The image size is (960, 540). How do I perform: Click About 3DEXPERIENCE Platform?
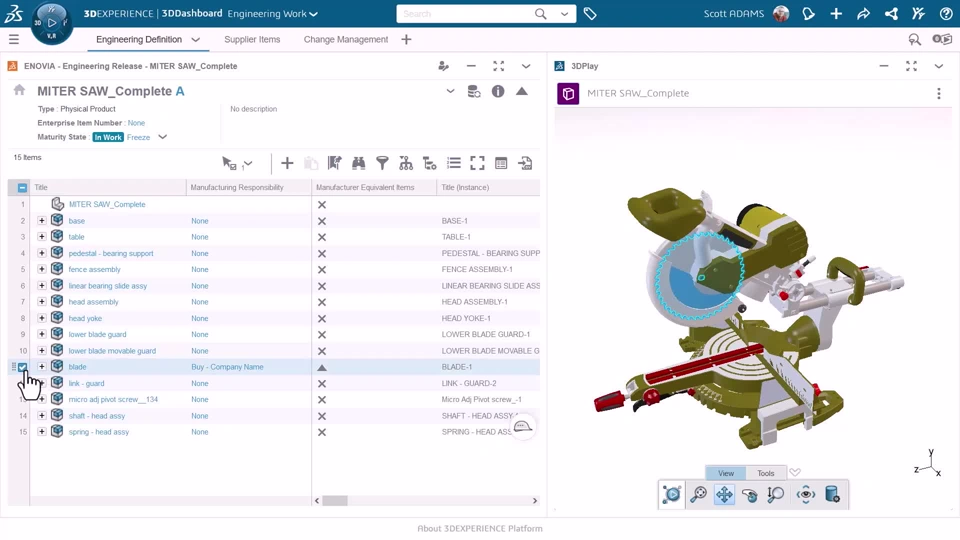[480, 528]
